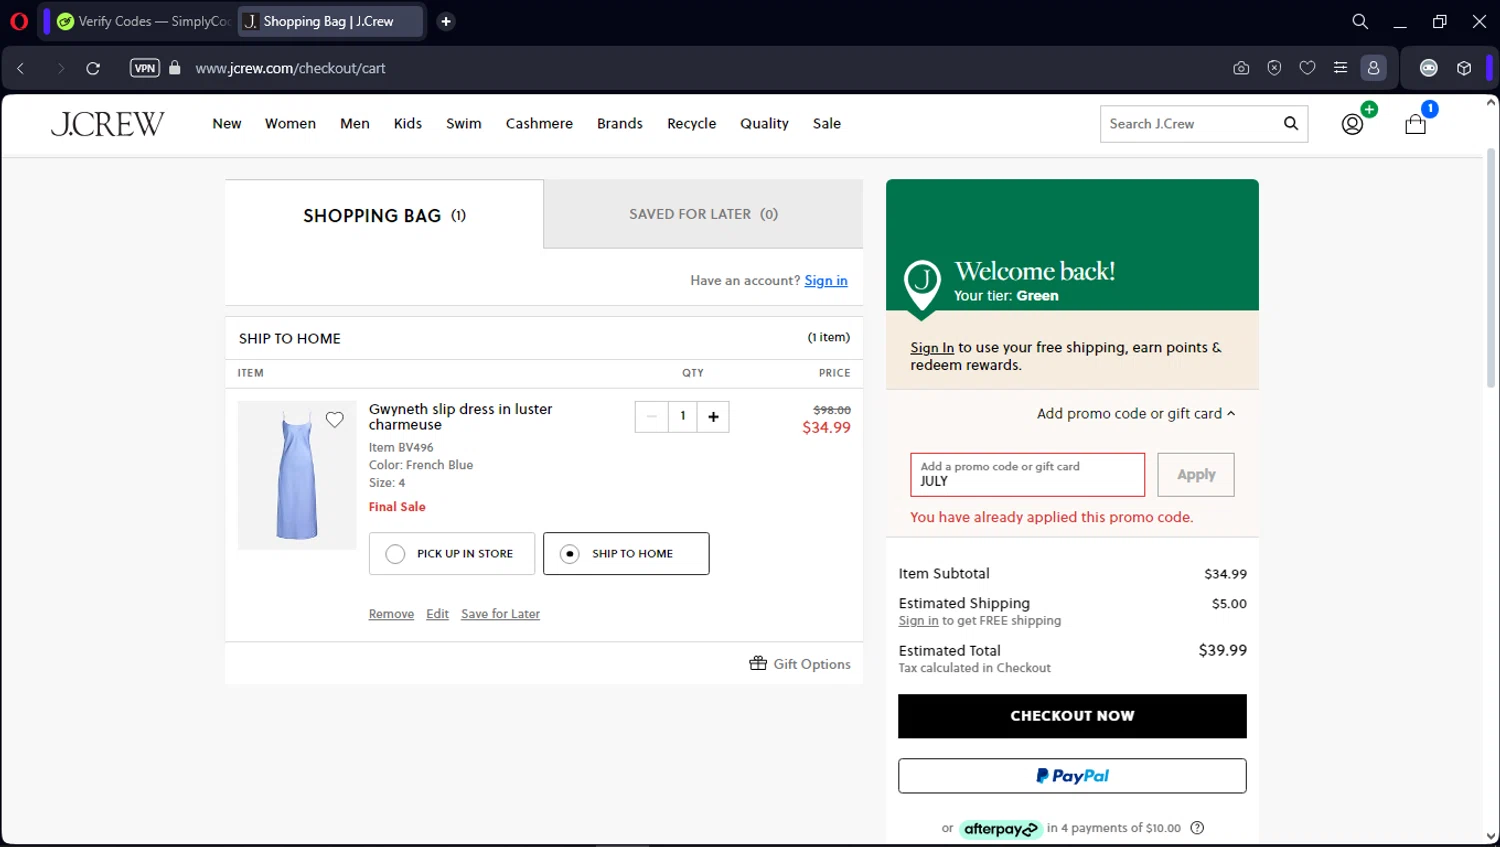Open the Brands menu

coord(620,124)
